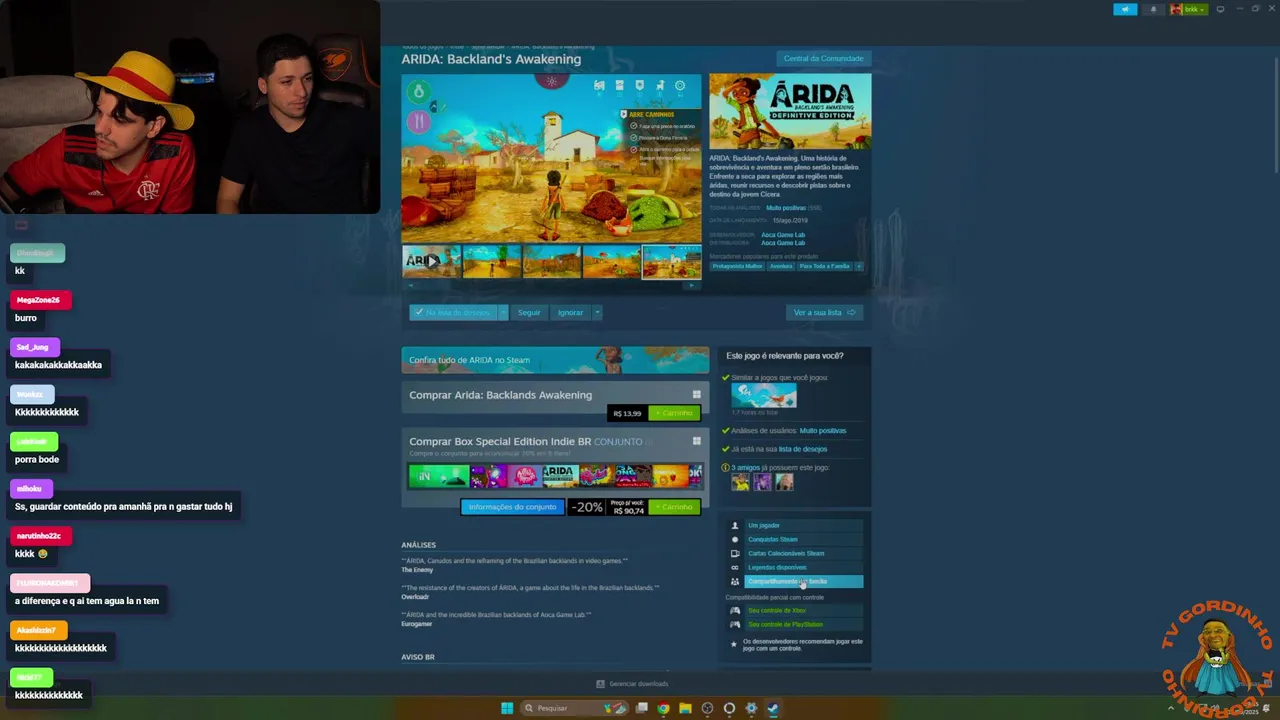Expand the wishlist dropdown arrow
Screen dimensions: 1280x720
[x=503, y=312]
